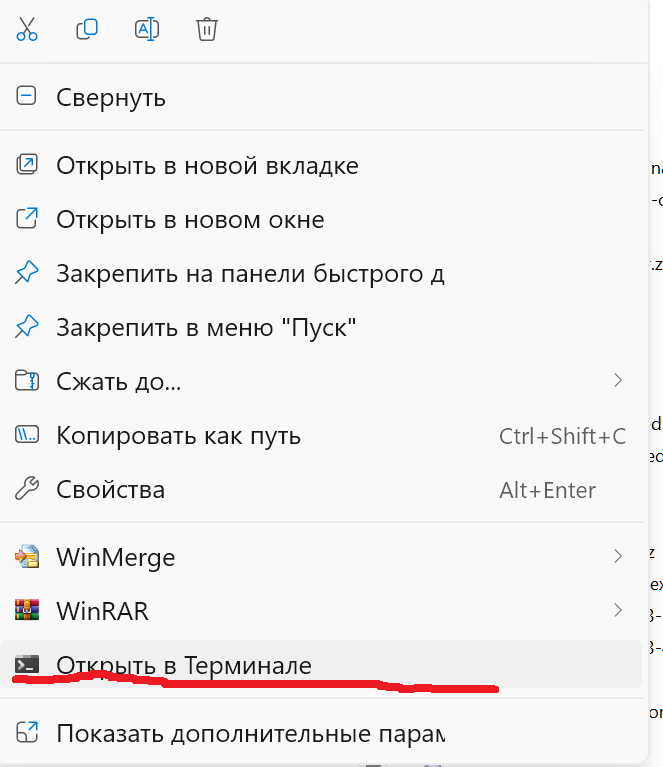Pin folder via Закрепить на панели быстрого доступа
Image resolution: width=663 pixels, height=767 pixels.
coord(250,272)
